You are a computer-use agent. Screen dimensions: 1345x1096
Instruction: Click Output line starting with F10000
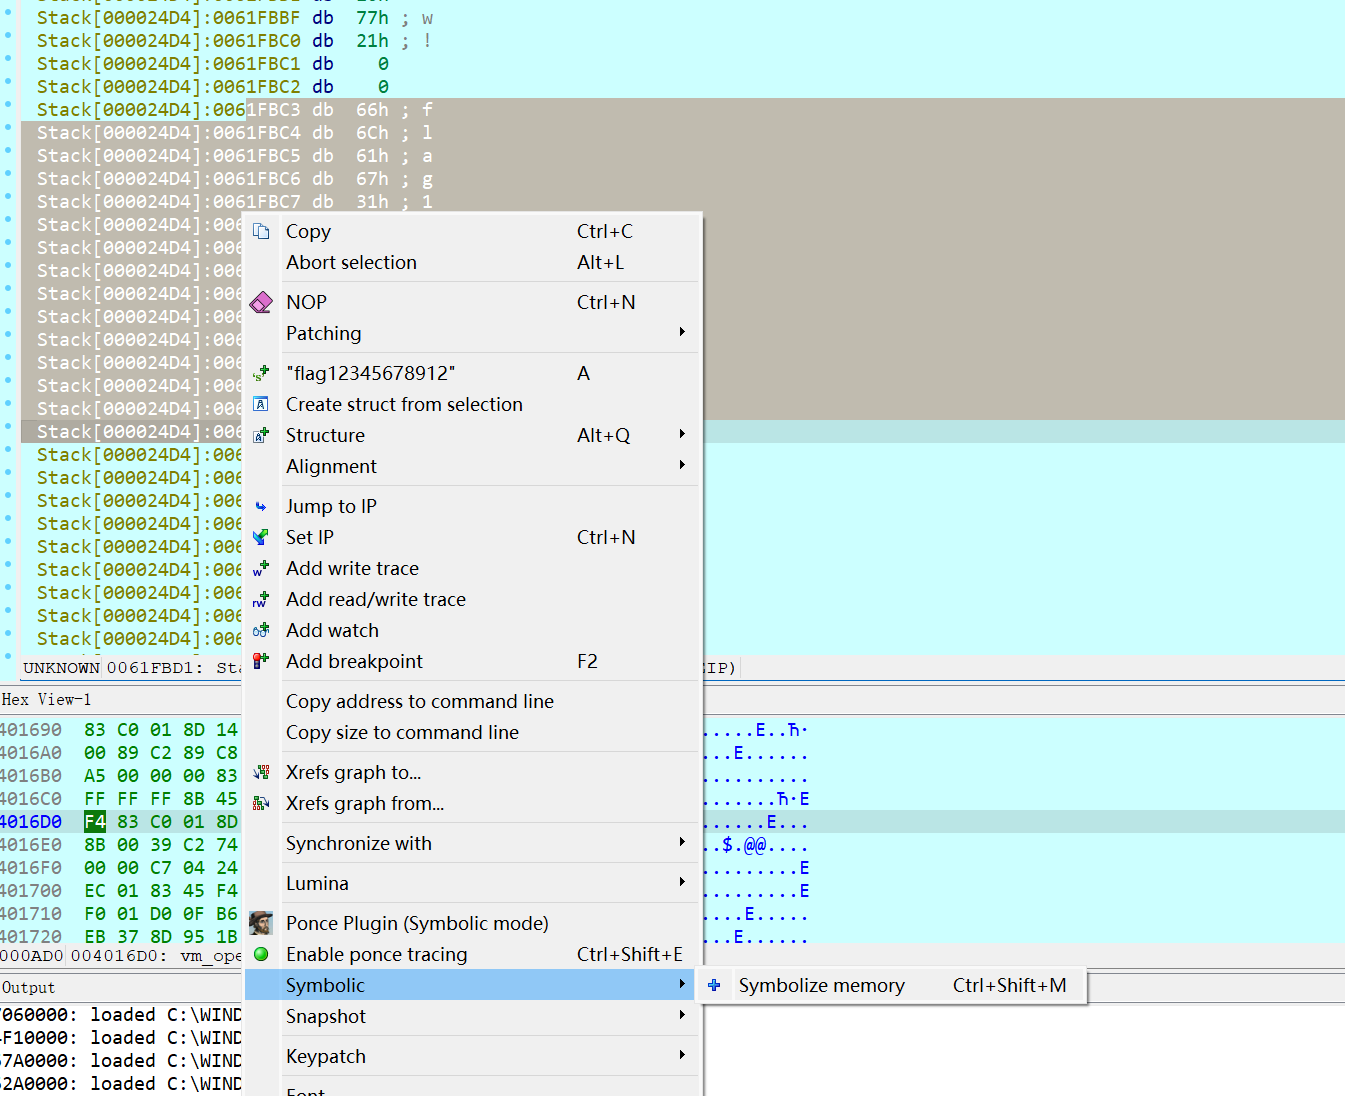tap(121, 1038)
